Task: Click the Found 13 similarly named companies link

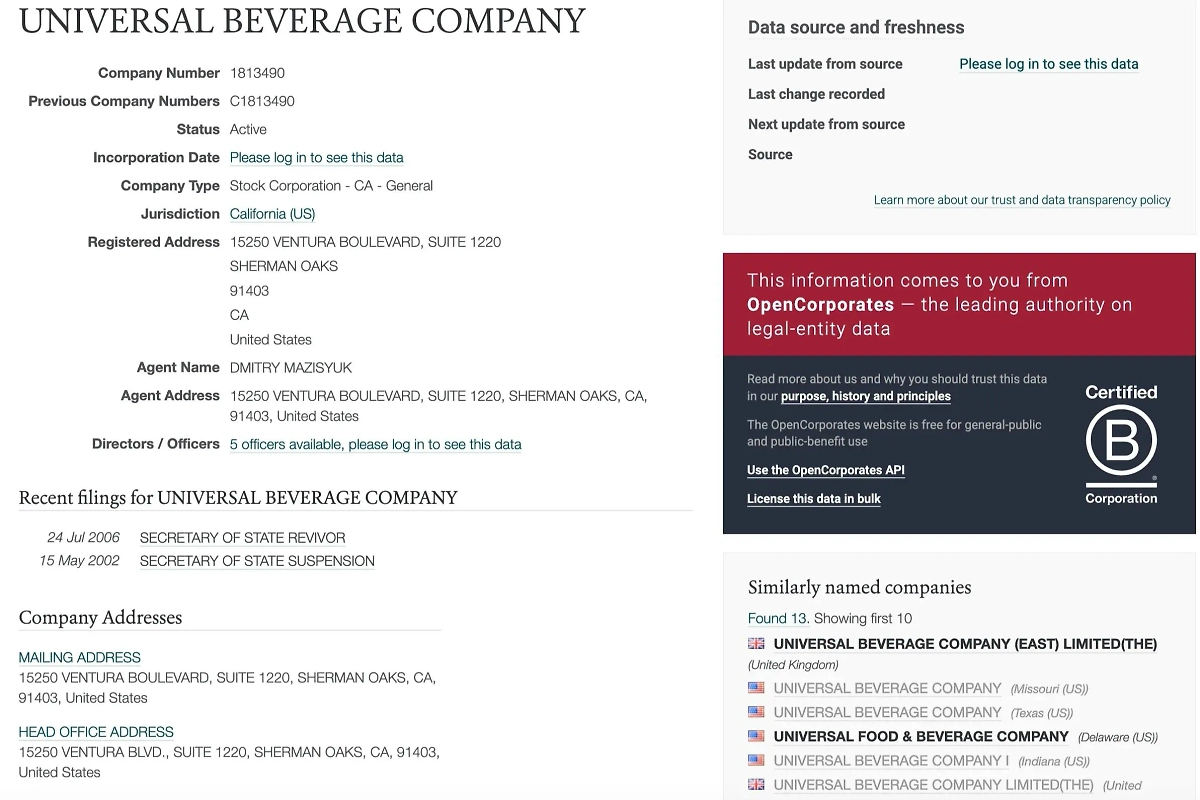Action: coord(778,618)
